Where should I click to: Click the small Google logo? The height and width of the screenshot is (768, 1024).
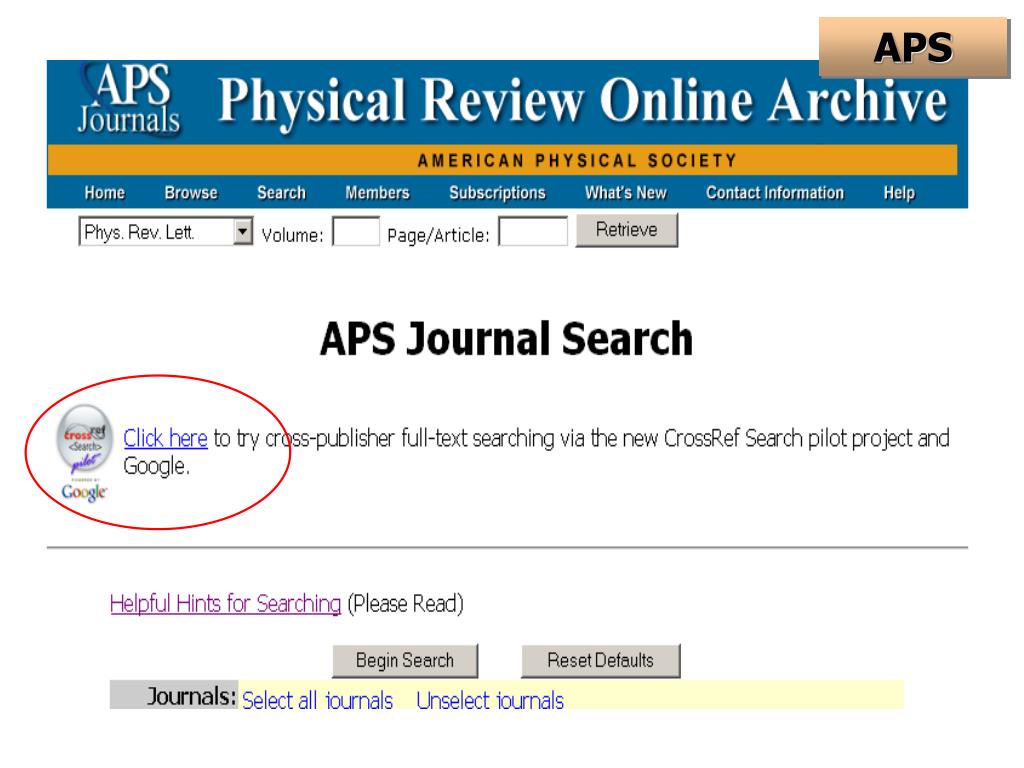[x=84, y=491]
